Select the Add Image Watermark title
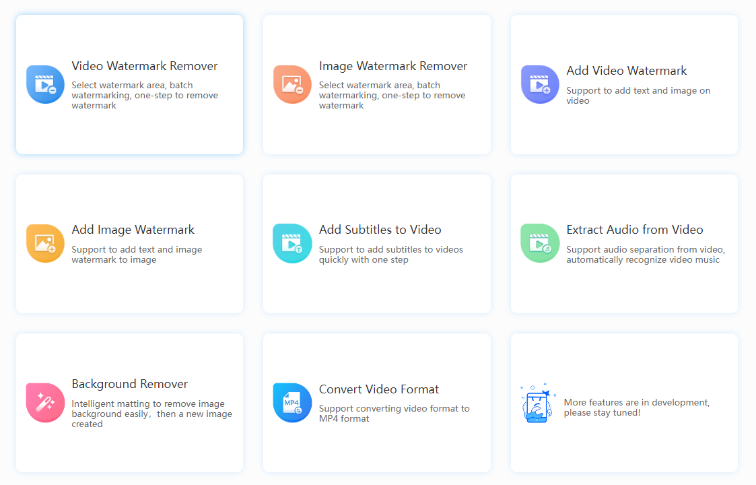Image resolution: width=756 pixels, height=485 pixels. pos(133,230)
